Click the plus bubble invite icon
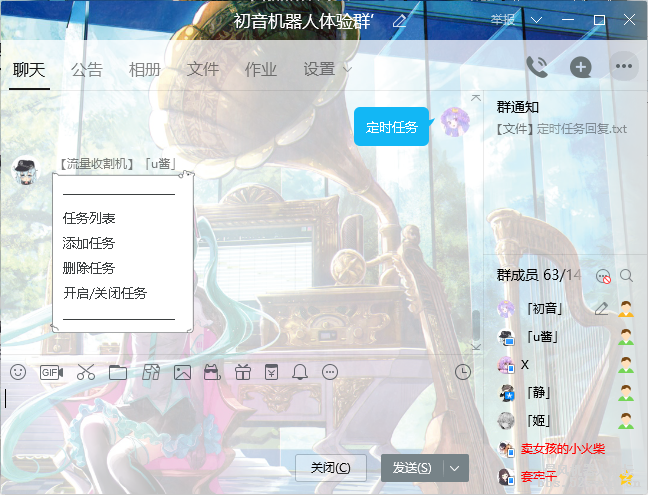 pos(581,67)
